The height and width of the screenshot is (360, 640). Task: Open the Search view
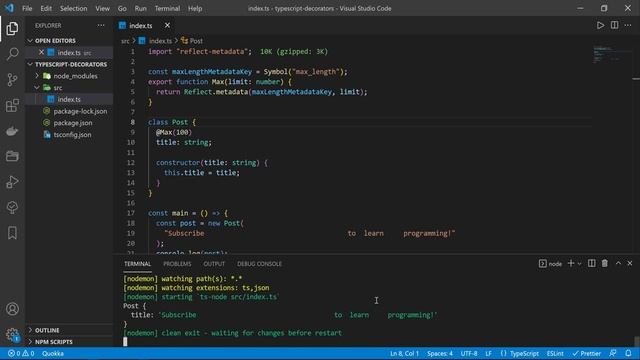click(x=12, y=53)
